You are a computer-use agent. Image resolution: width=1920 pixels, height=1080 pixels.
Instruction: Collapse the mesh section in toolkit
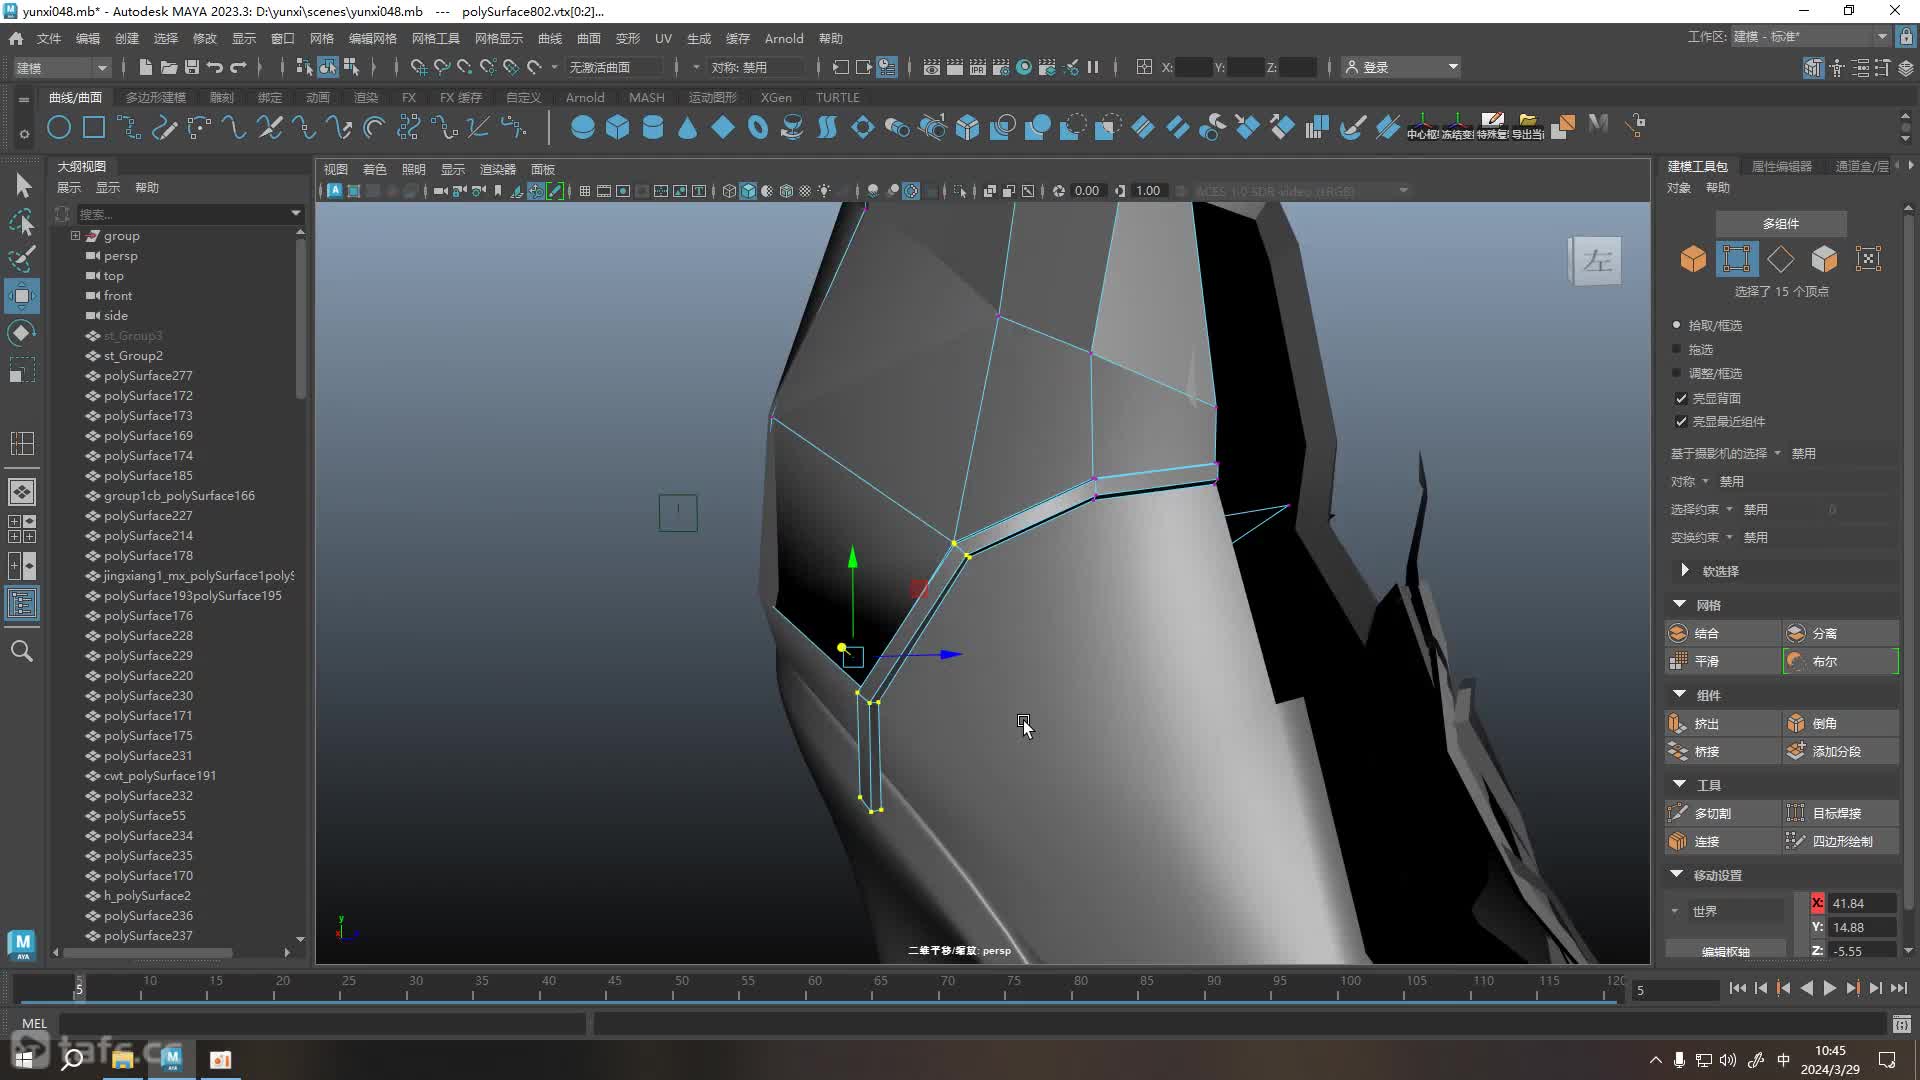[1680, 604]
